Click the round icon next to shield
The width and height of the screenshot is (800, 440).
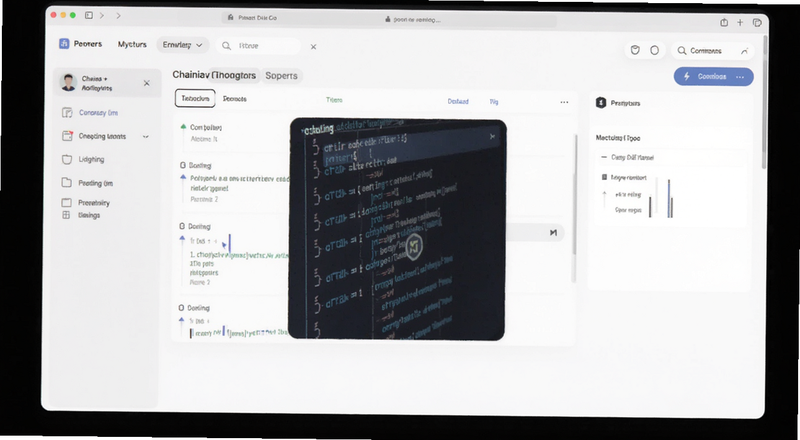pos(655,50)
